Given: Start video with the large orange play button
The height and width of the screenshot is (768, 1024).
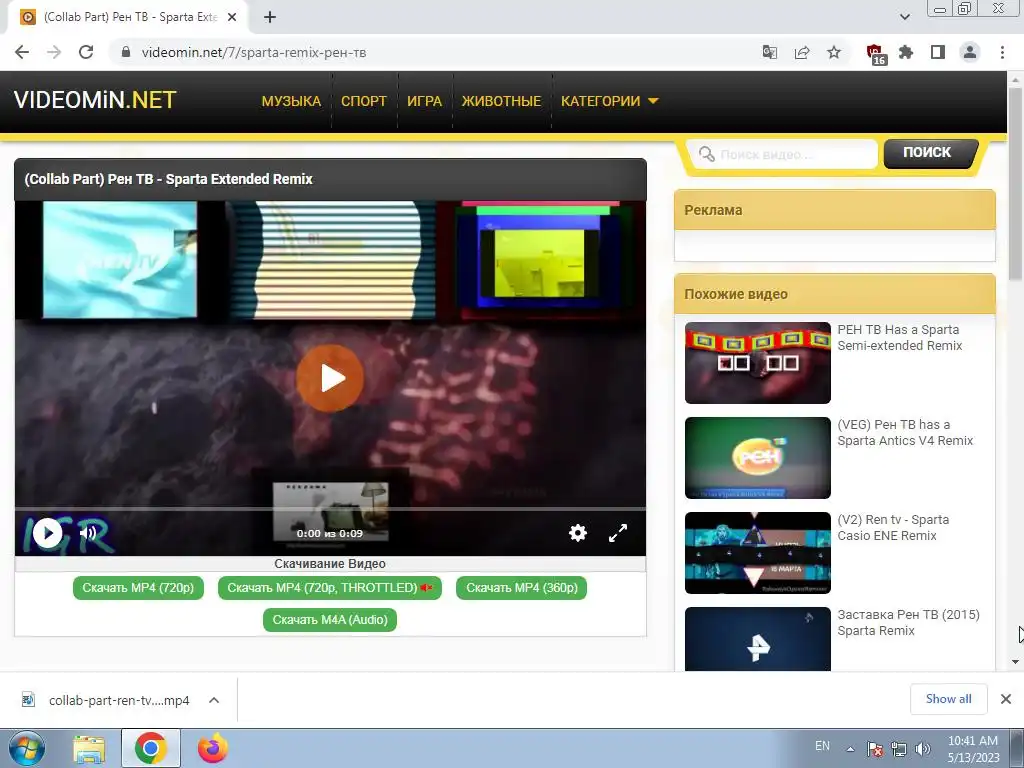Looking at the screenshot, I should tap(330, 378).
